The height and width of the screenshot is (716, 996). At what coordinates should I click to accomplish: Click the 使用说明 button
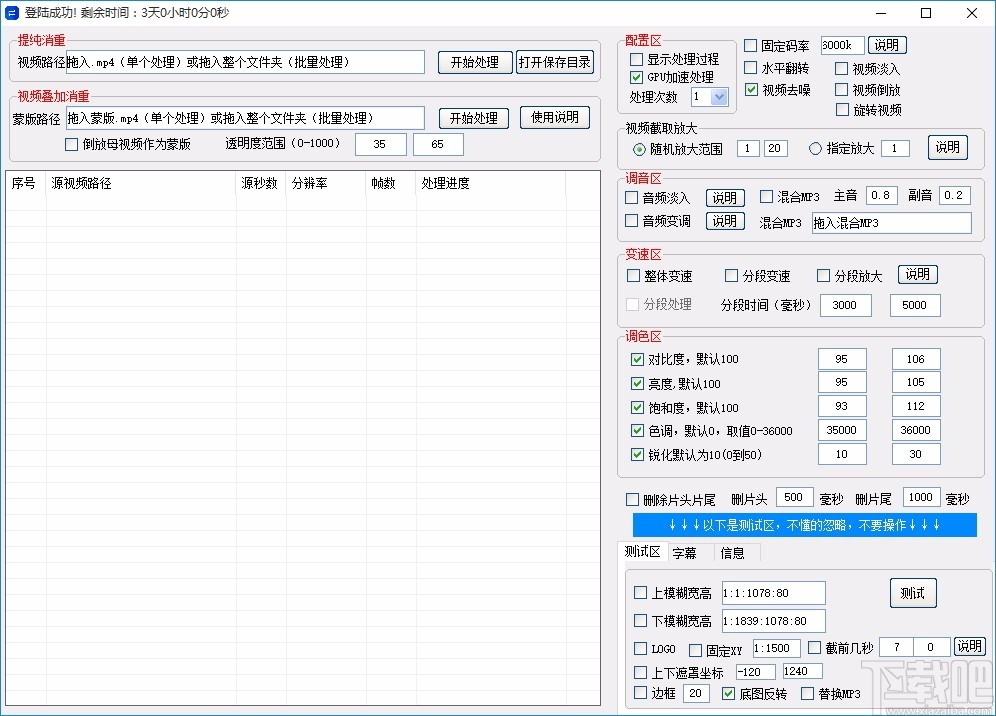tap(554, 117)
